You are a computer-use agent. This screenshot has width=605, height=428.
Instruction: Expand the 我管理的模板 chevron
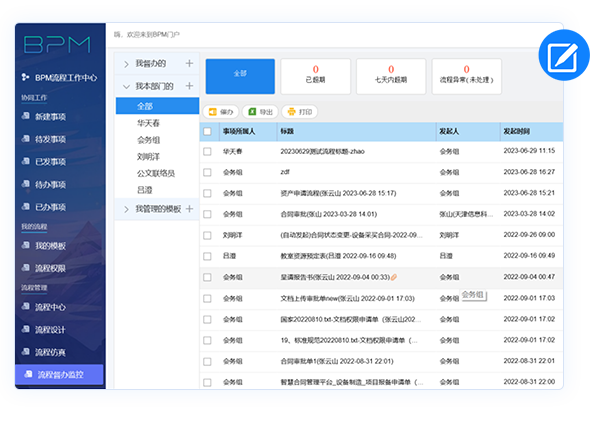pos(126,209)
